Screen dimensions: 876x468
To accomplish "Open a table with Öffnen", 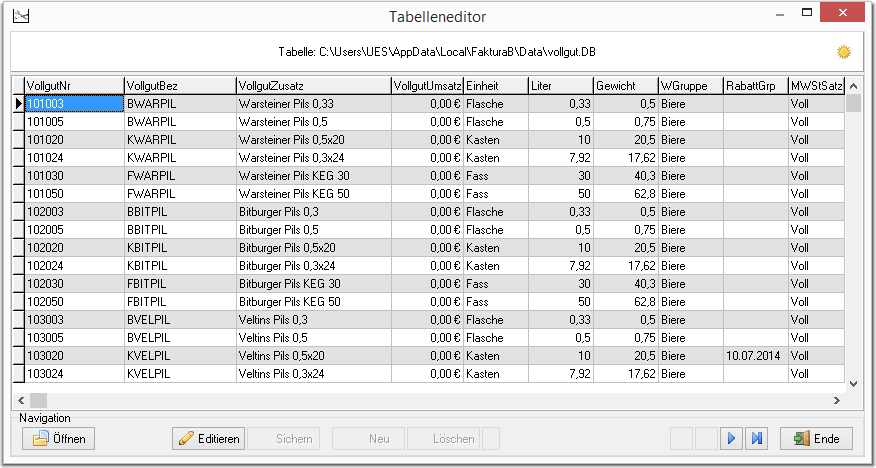I will click(59, 438).
